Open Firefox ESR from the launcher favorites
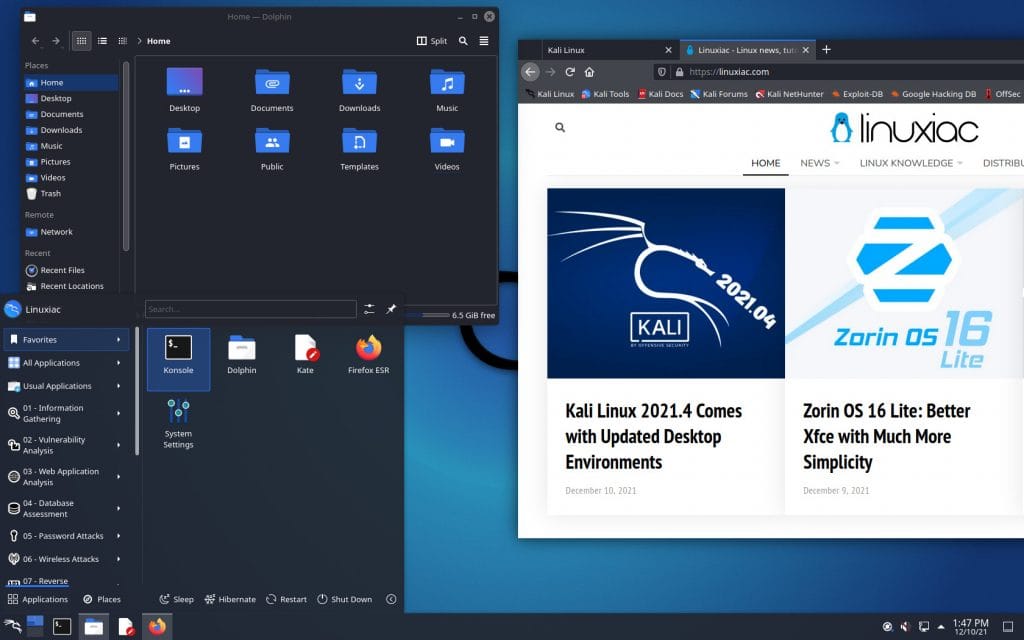 coord(369,355)
